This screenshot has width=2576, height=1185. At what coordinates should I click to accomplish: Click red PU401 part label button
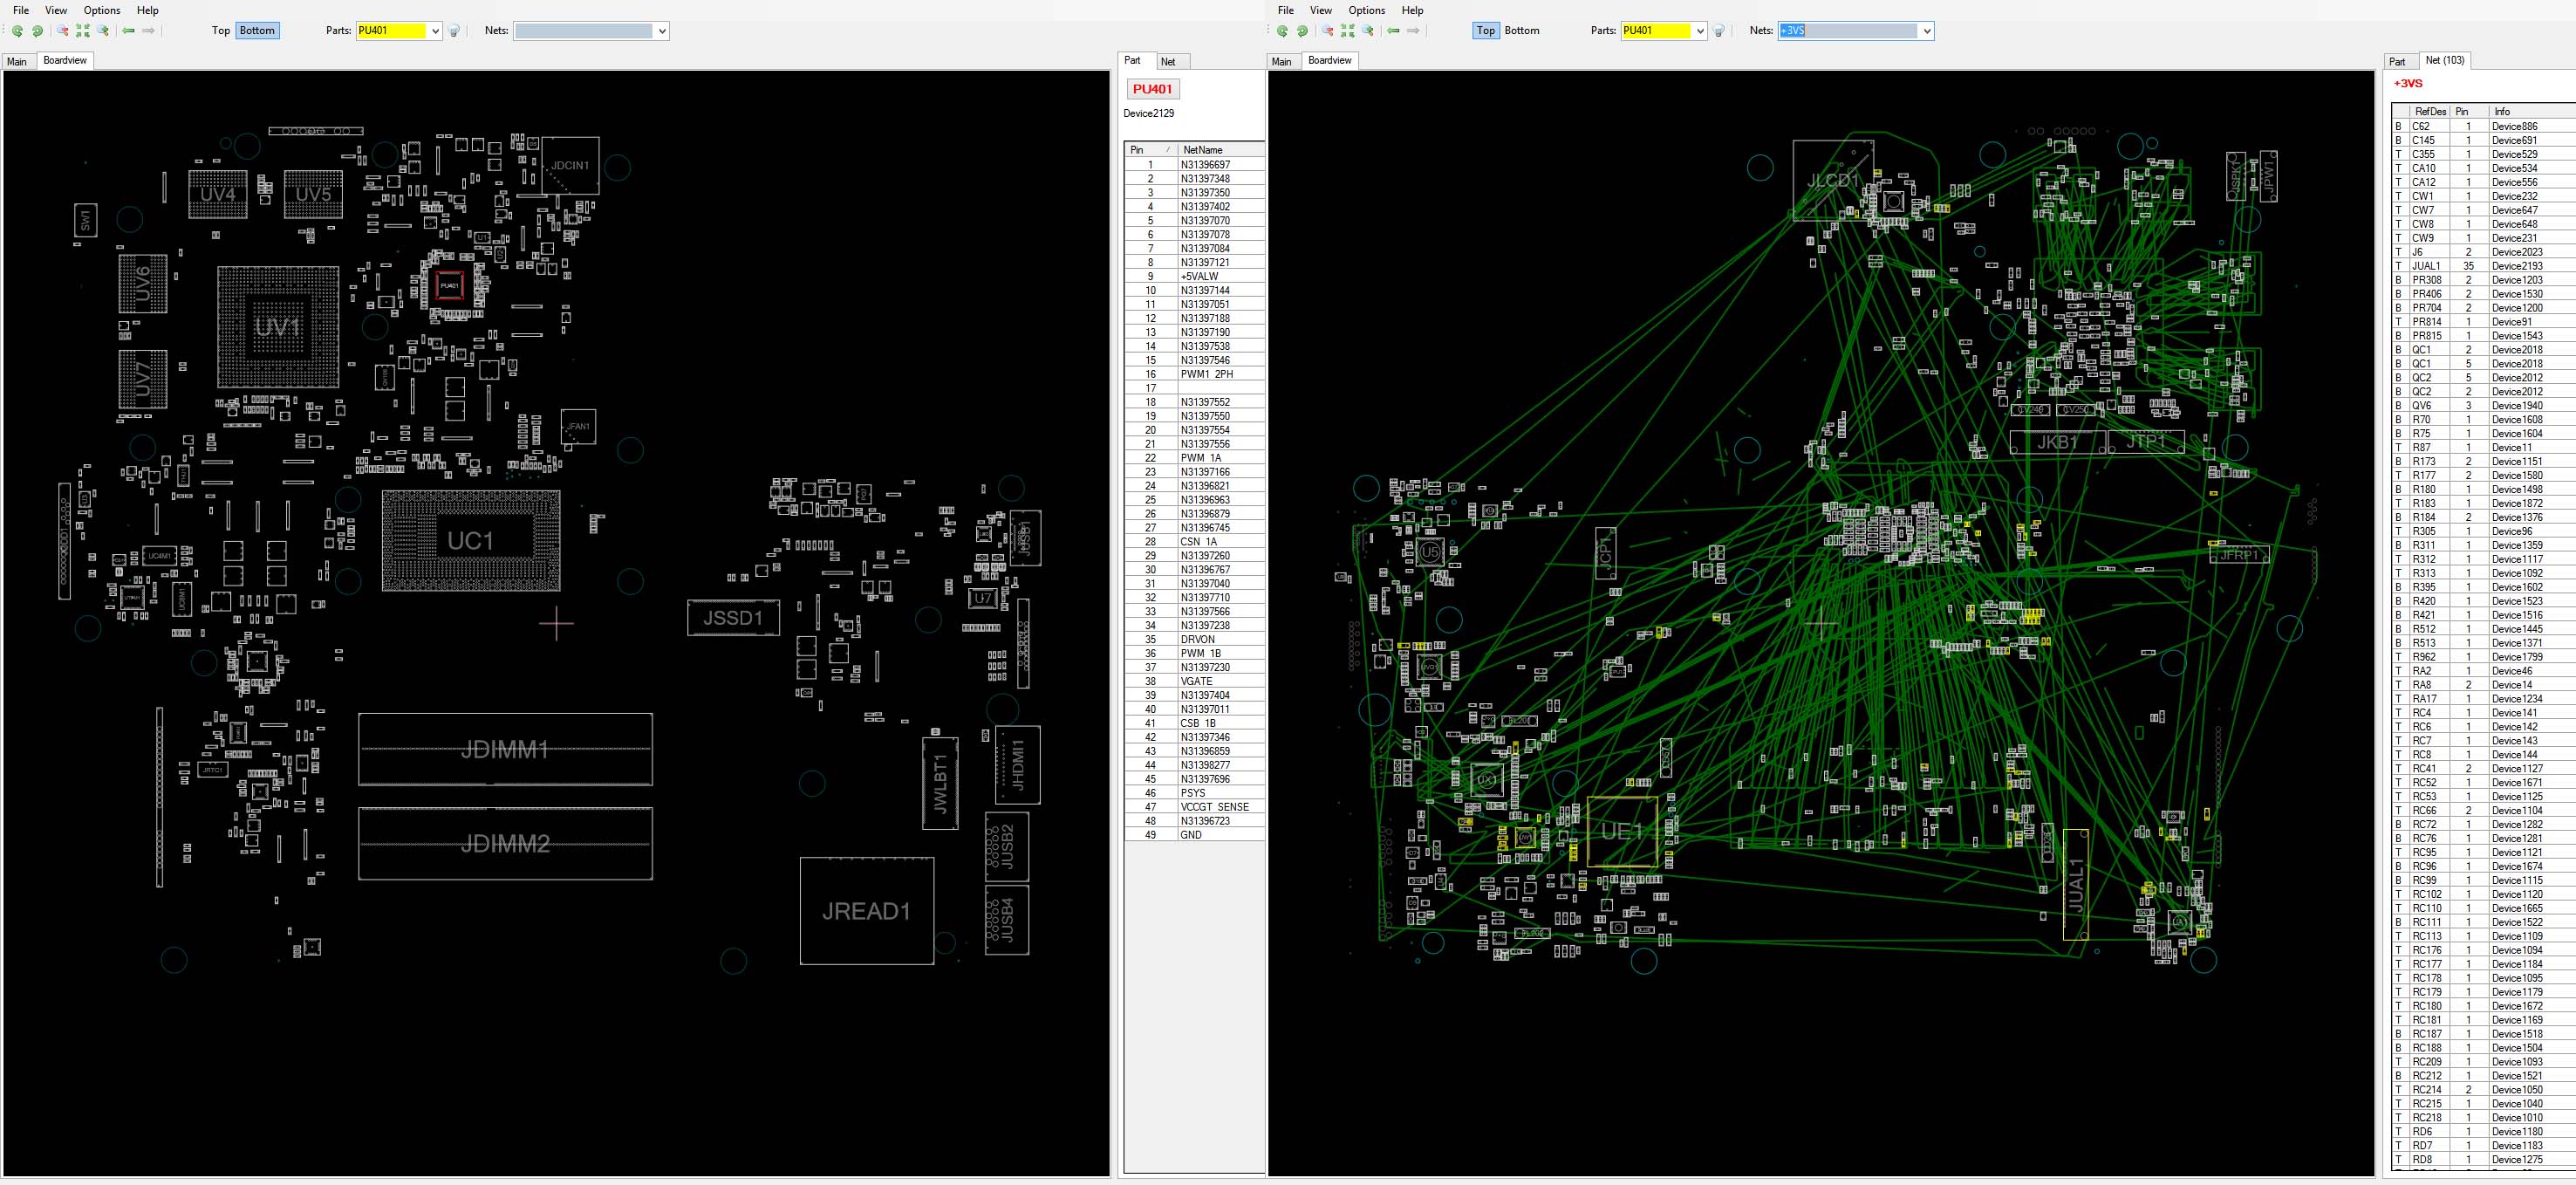tap(1152, 89)
